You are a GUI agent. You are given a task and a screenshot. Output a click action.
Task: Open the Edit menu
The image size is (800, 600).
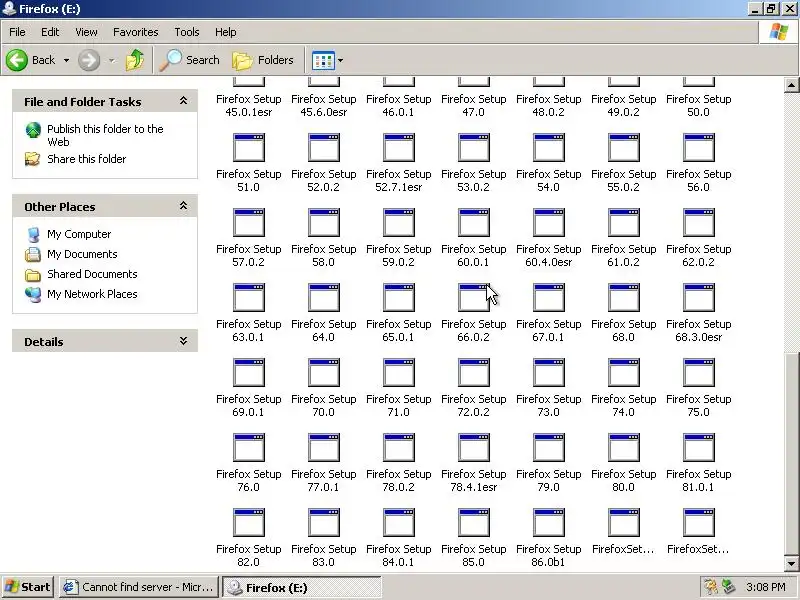click(50, 32)
